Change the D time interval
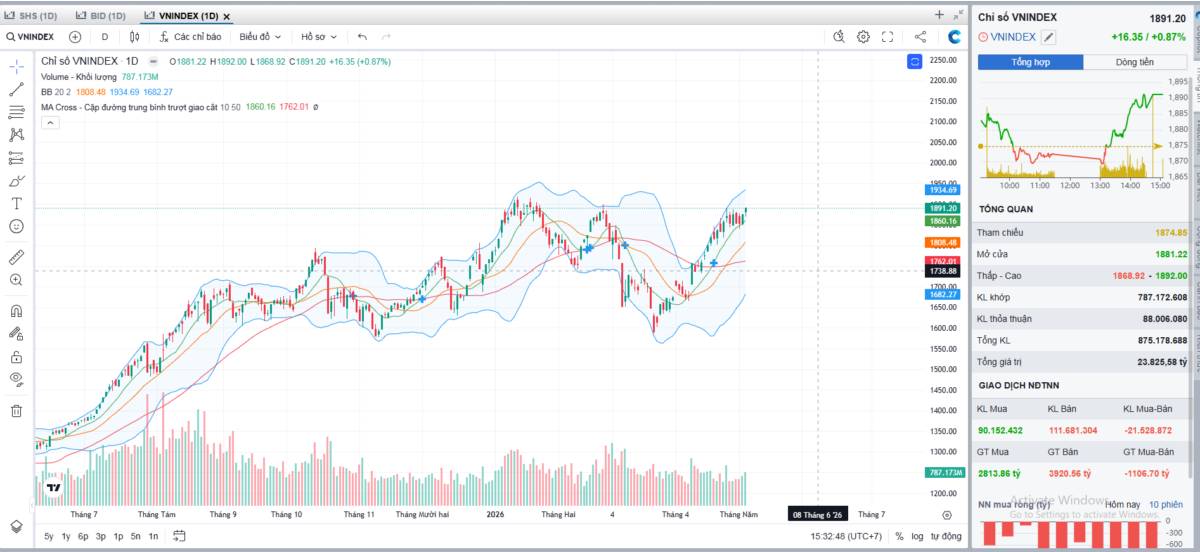Image resolution: width=1200 pixels, height=552 pixels. 104,37
